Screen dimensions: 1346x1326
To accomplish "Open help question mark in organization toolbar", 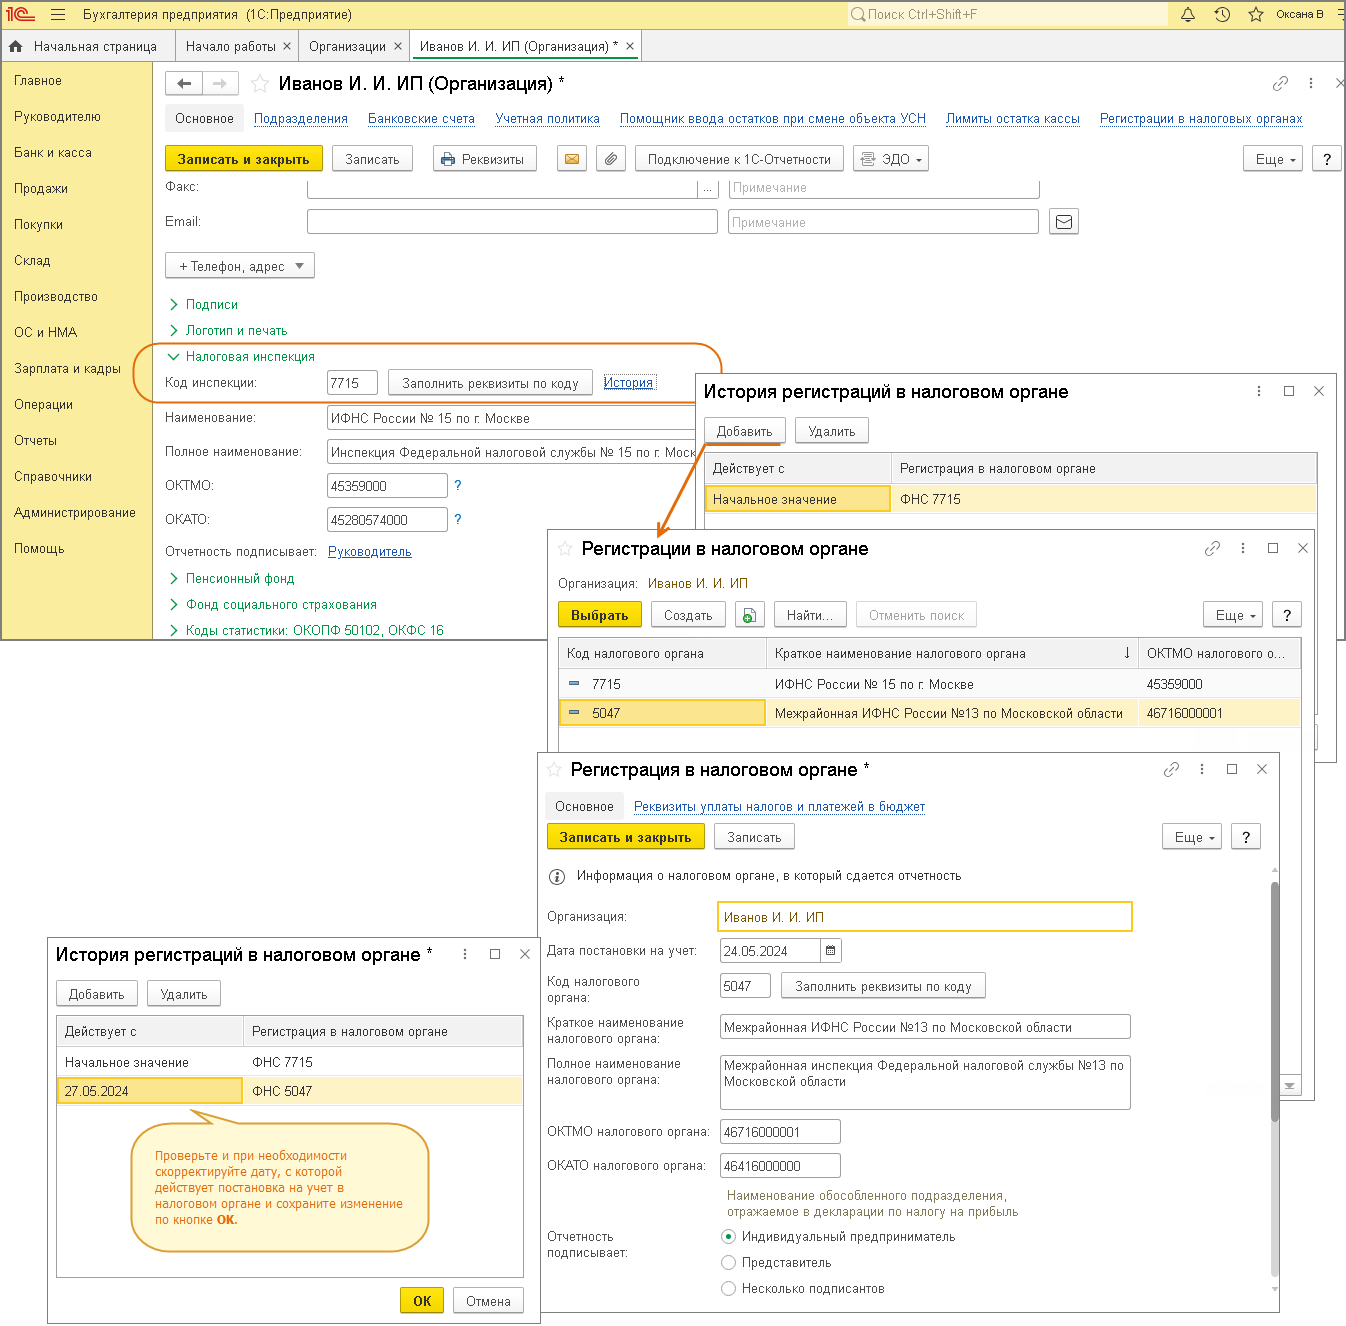I will [1327, 159].
